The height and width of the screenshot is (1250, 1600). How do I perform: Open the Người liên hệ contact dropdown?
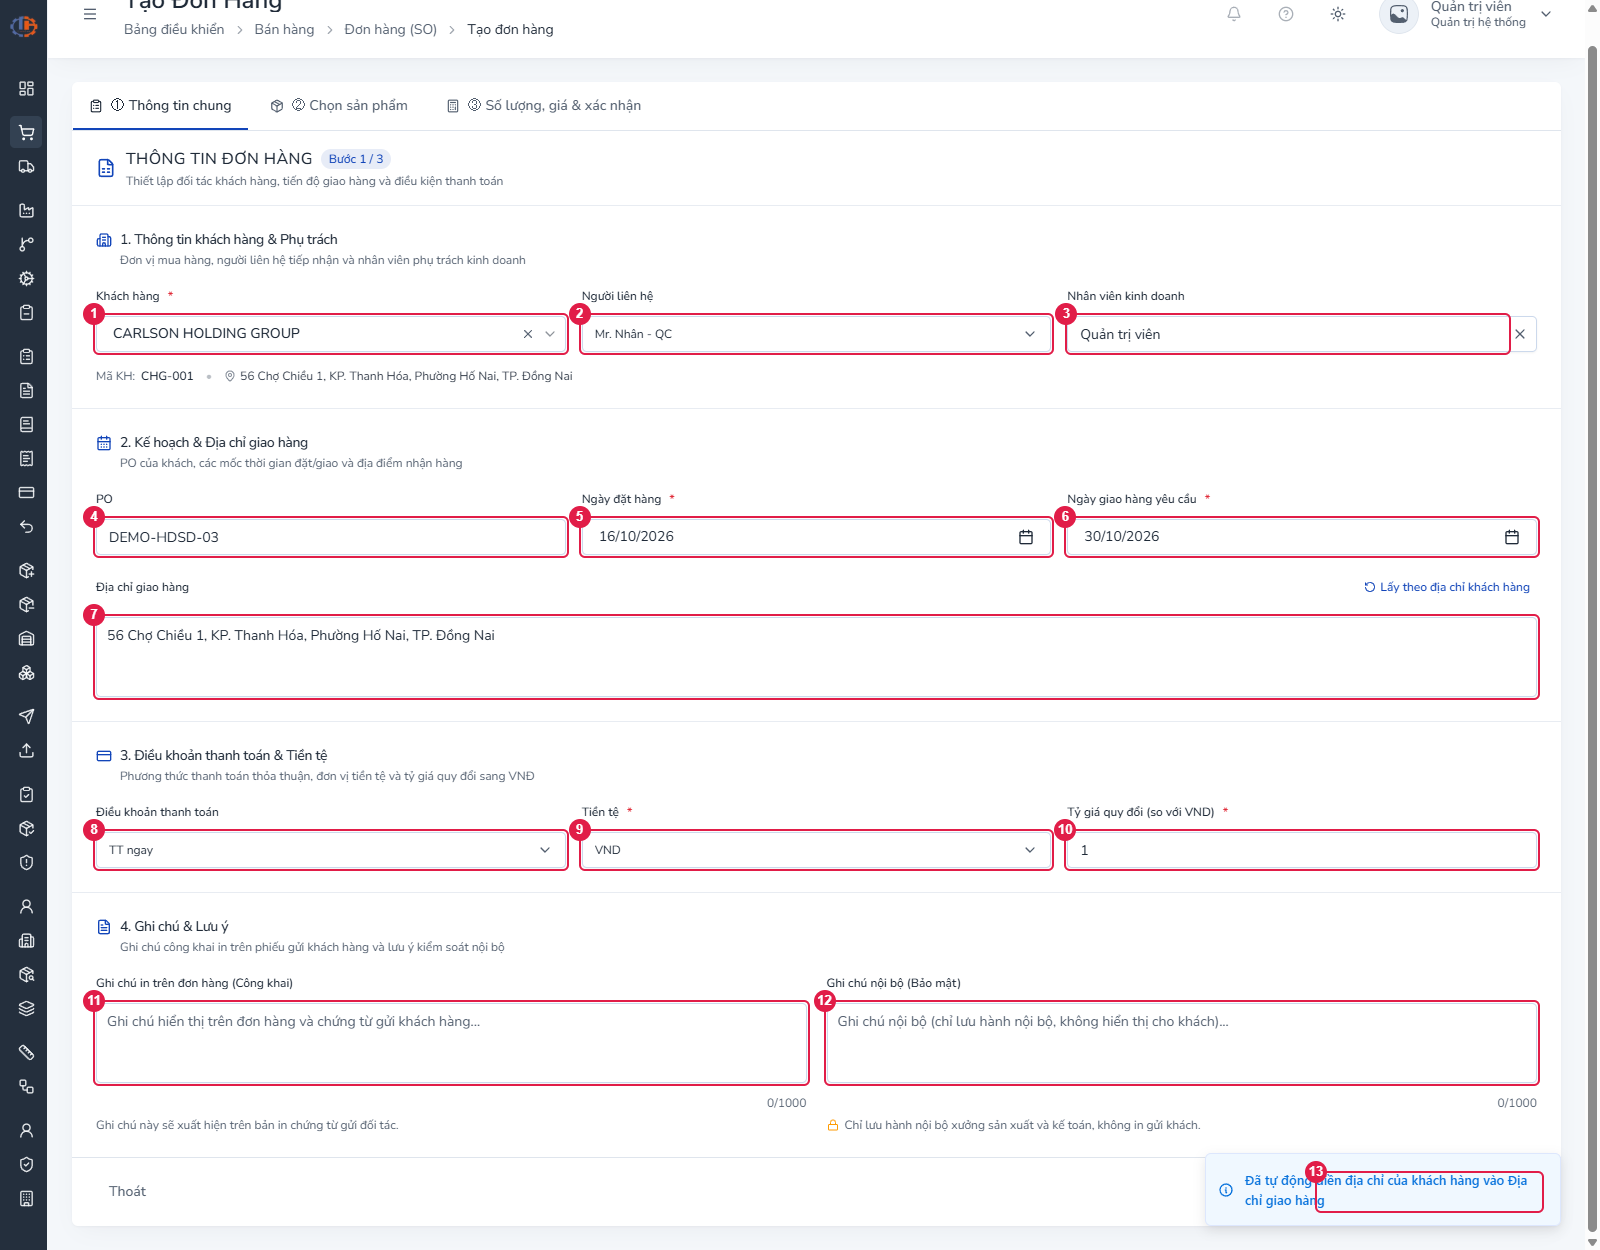[x=816, y=334]
